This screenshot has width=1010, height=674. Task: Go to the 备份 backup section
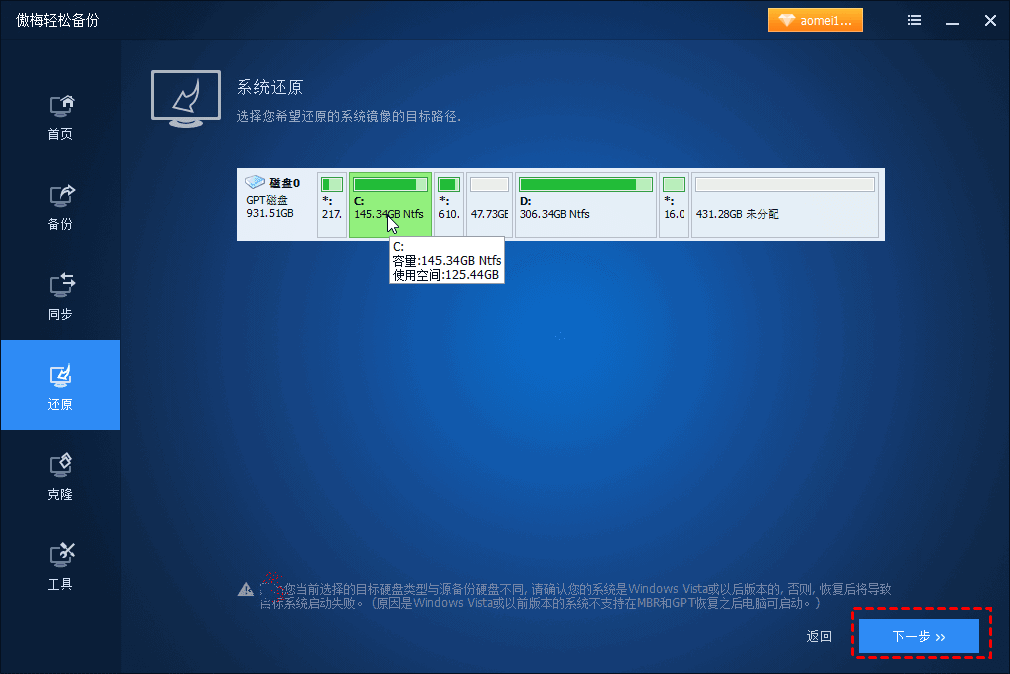(x=61, y=207)
